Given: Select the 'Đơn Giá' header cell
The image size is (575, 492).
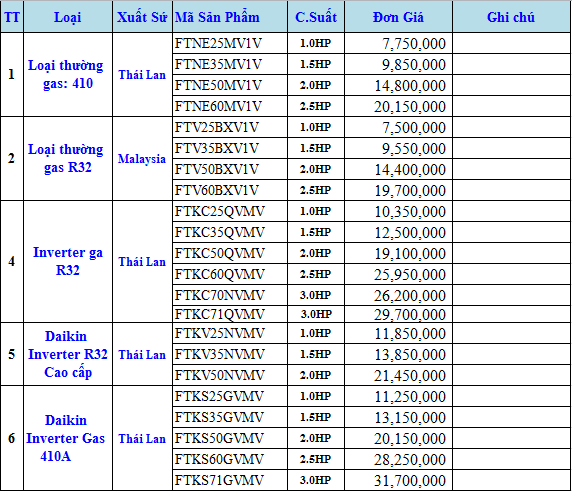Looking at the screenshot, I should tap(398, 17).
